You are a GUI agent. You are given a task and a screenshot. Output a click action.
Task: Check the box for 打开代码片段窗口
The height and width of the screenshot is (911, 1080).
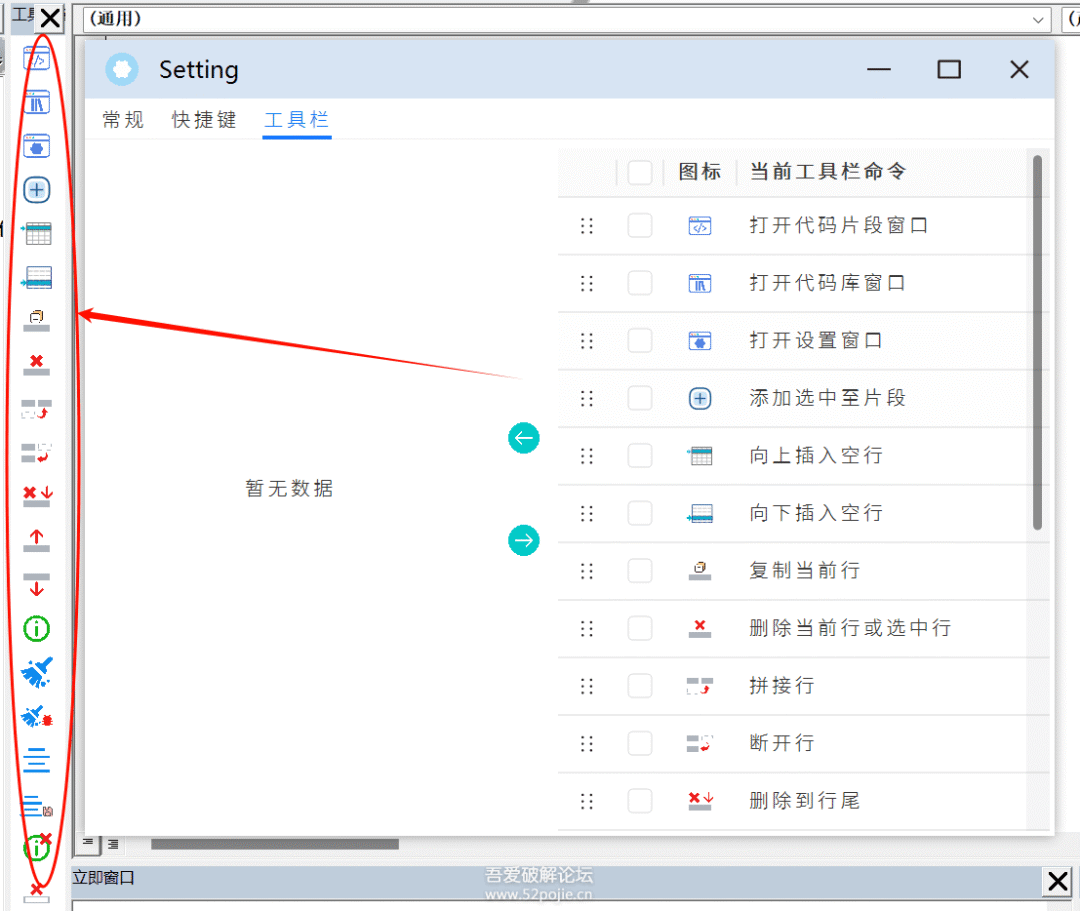[x=640, y=226]
